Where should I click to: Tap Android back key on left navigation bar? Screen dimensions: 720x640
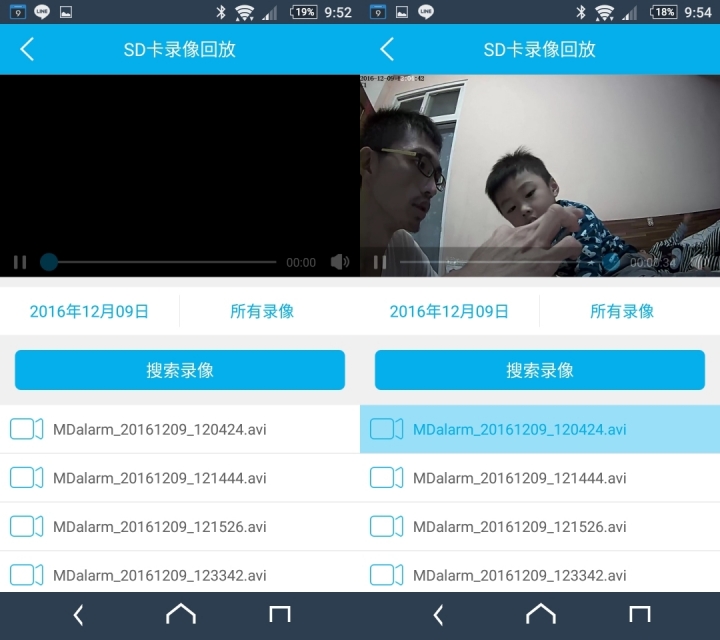[79, 615]
